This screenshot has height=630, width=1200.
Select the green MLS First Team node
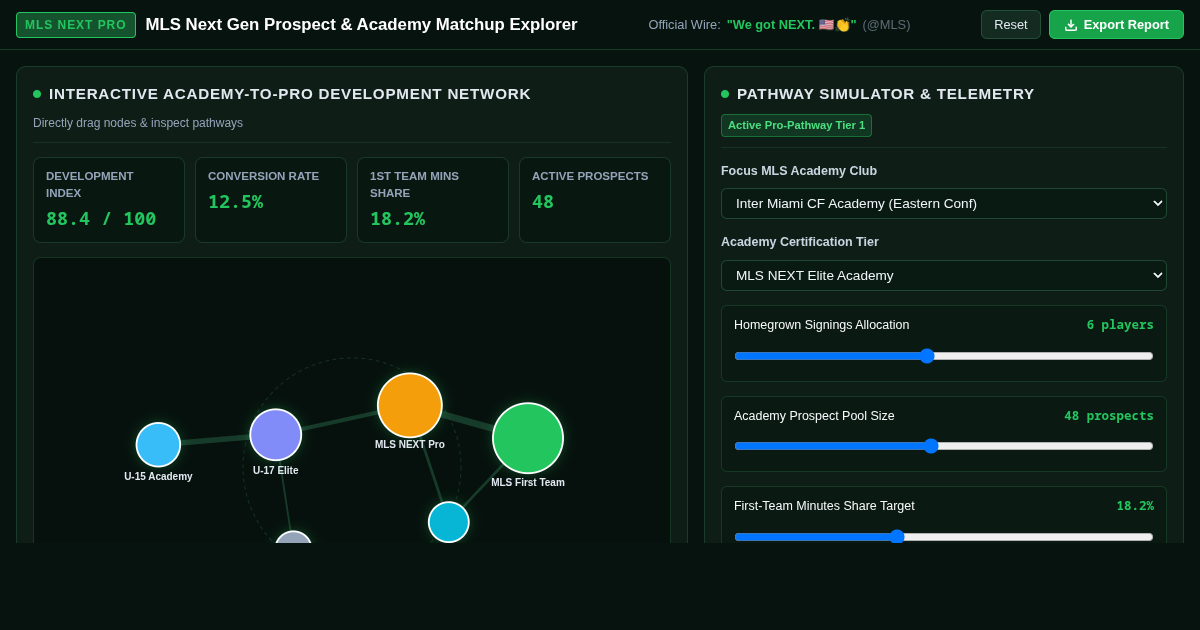[x=528, y=438]
